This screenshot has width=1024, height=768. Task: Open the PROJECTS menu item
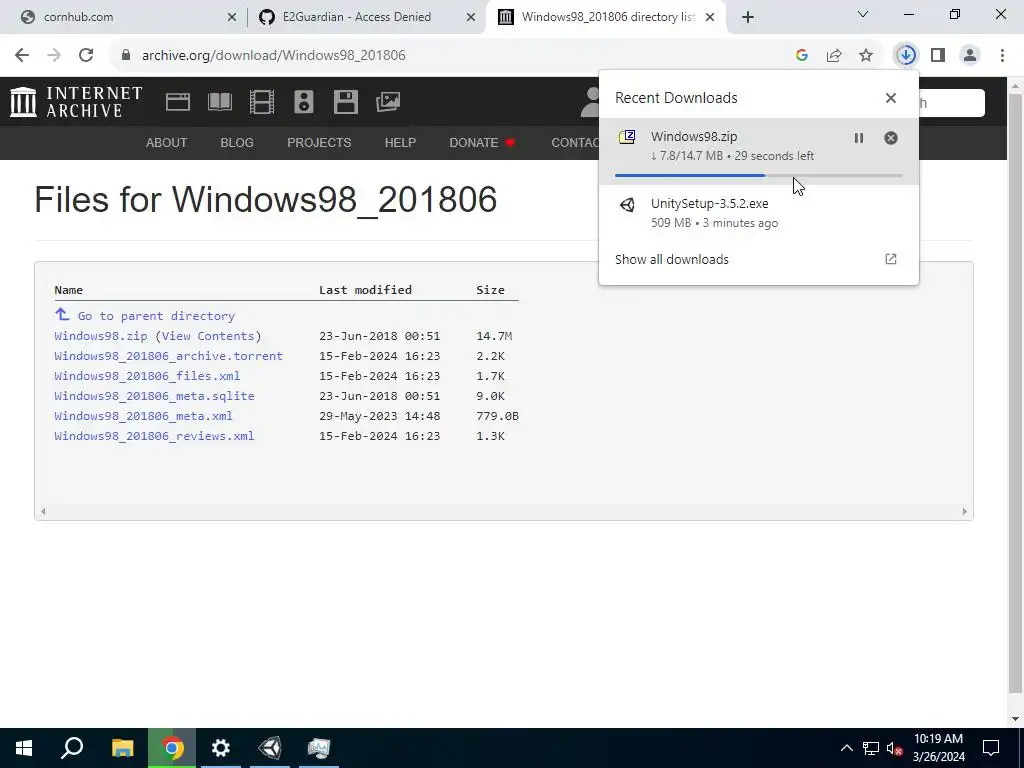[x=319, y=142]
